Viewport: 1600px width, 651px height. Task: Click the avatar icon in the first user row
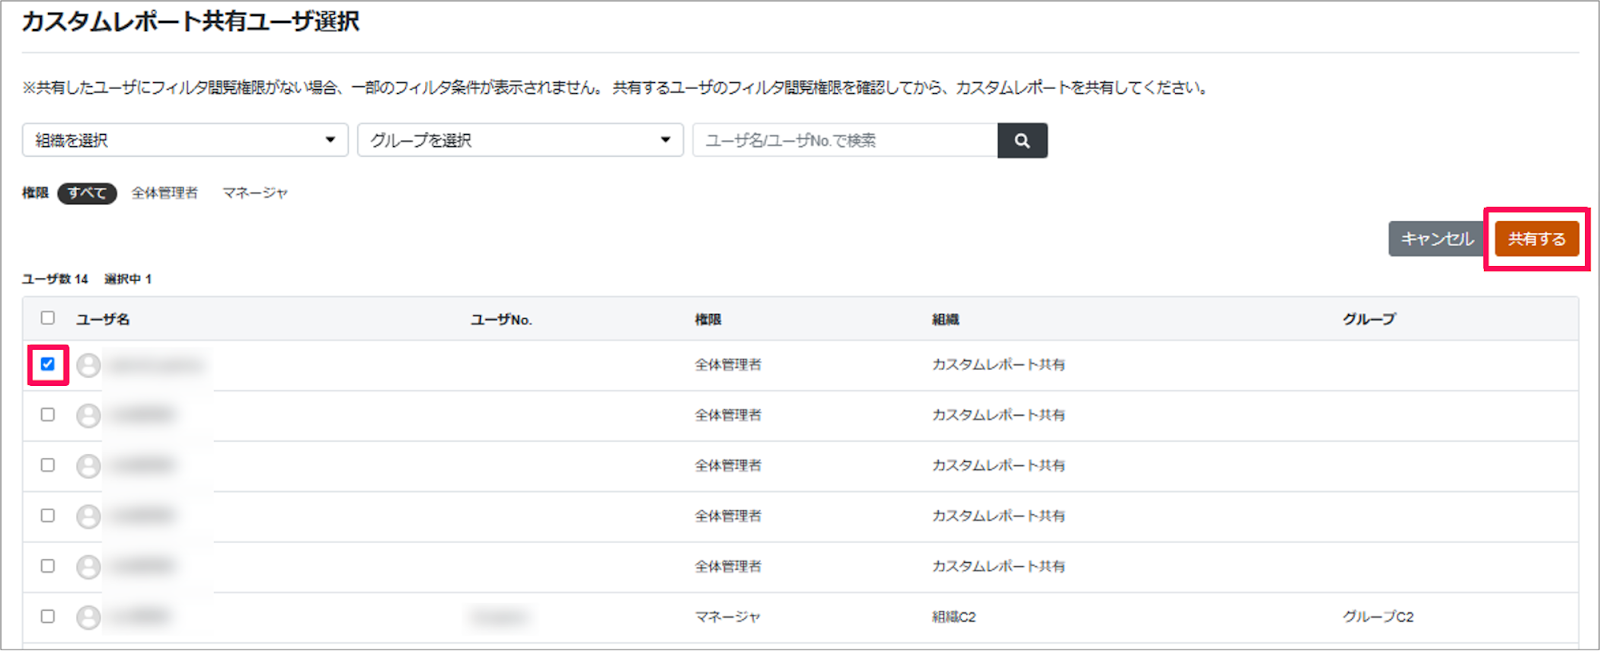(89, 365)
